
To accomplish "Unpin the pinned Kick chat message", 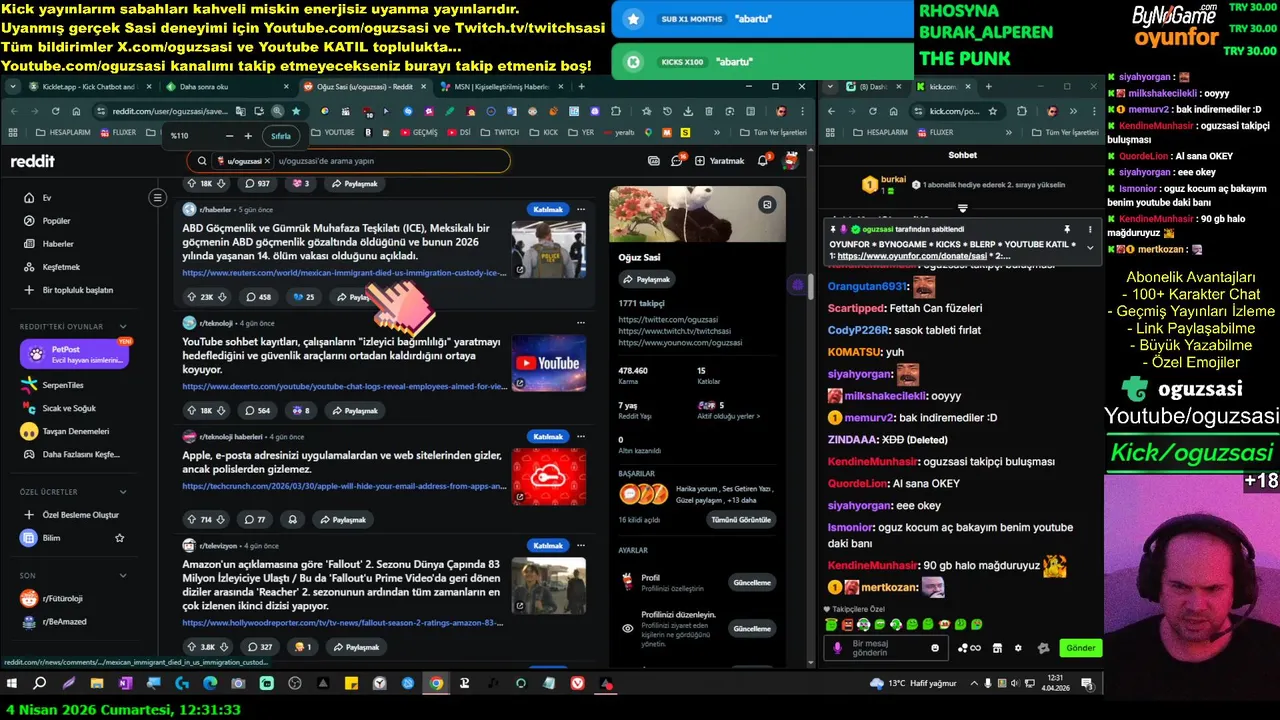I will [x=1067, y=229].
